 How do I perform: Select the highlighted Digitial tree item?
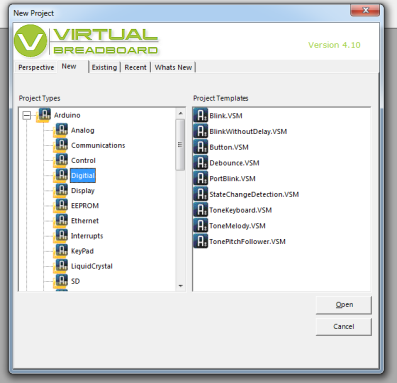click(x=83, y=176)
